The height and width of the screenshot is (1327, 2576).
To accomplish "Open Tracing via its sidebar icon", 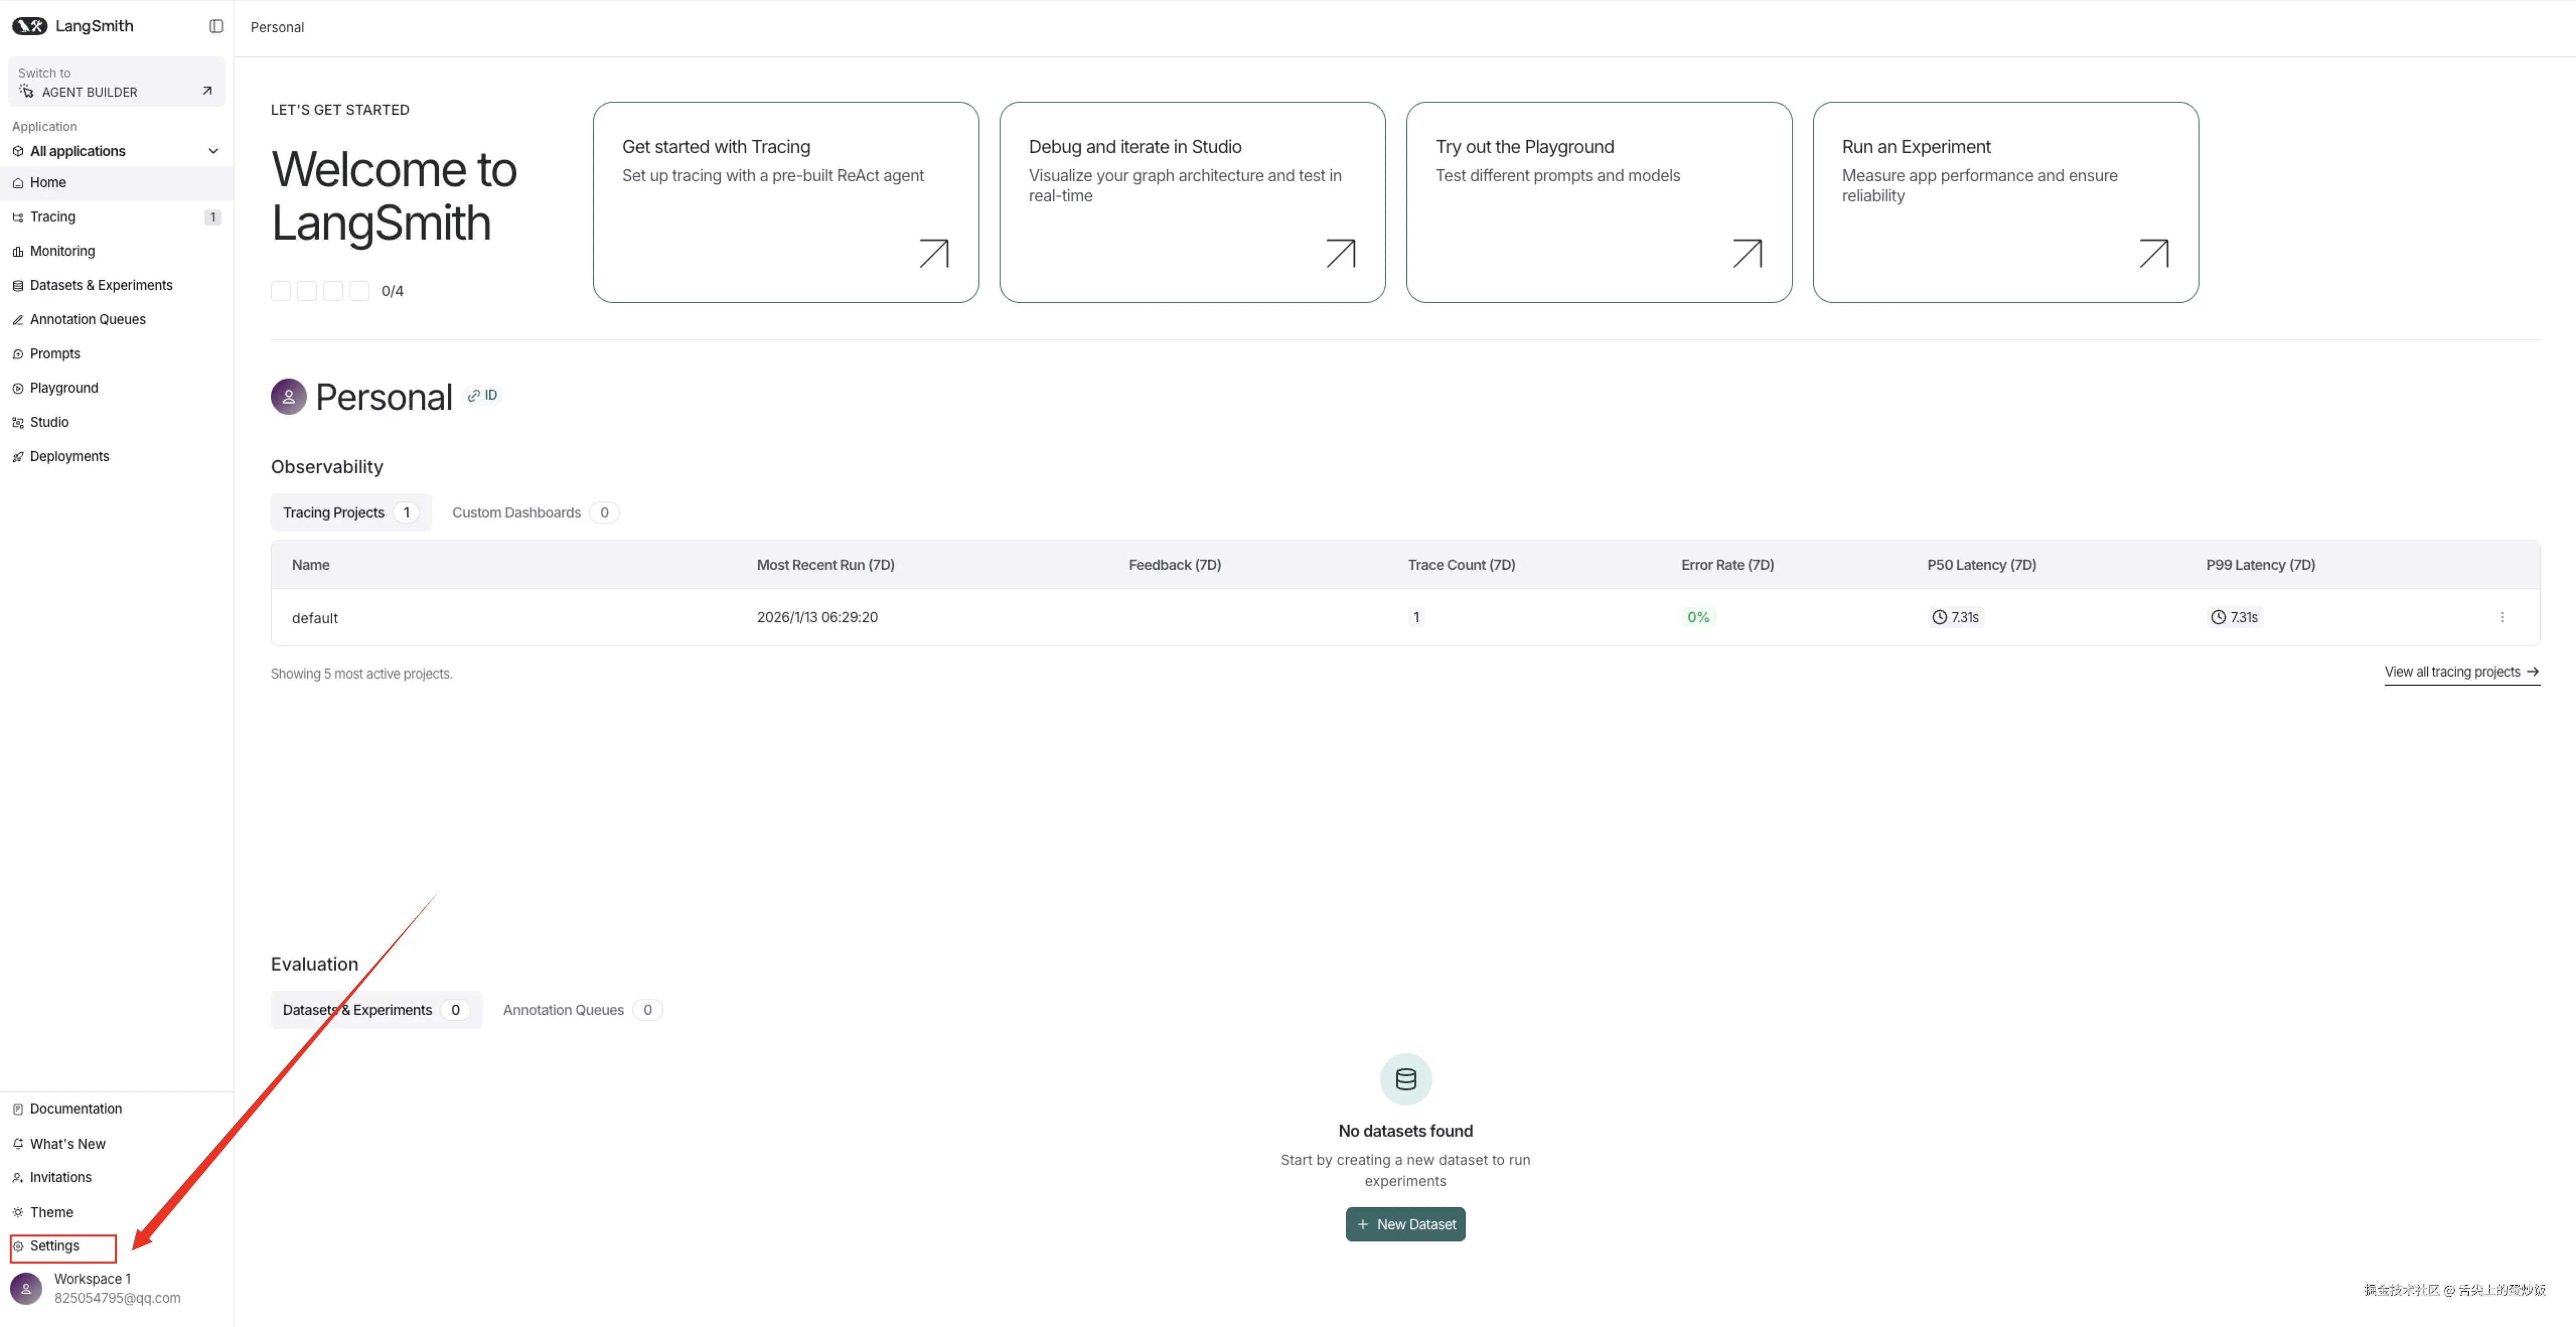I will pos(18,217).
